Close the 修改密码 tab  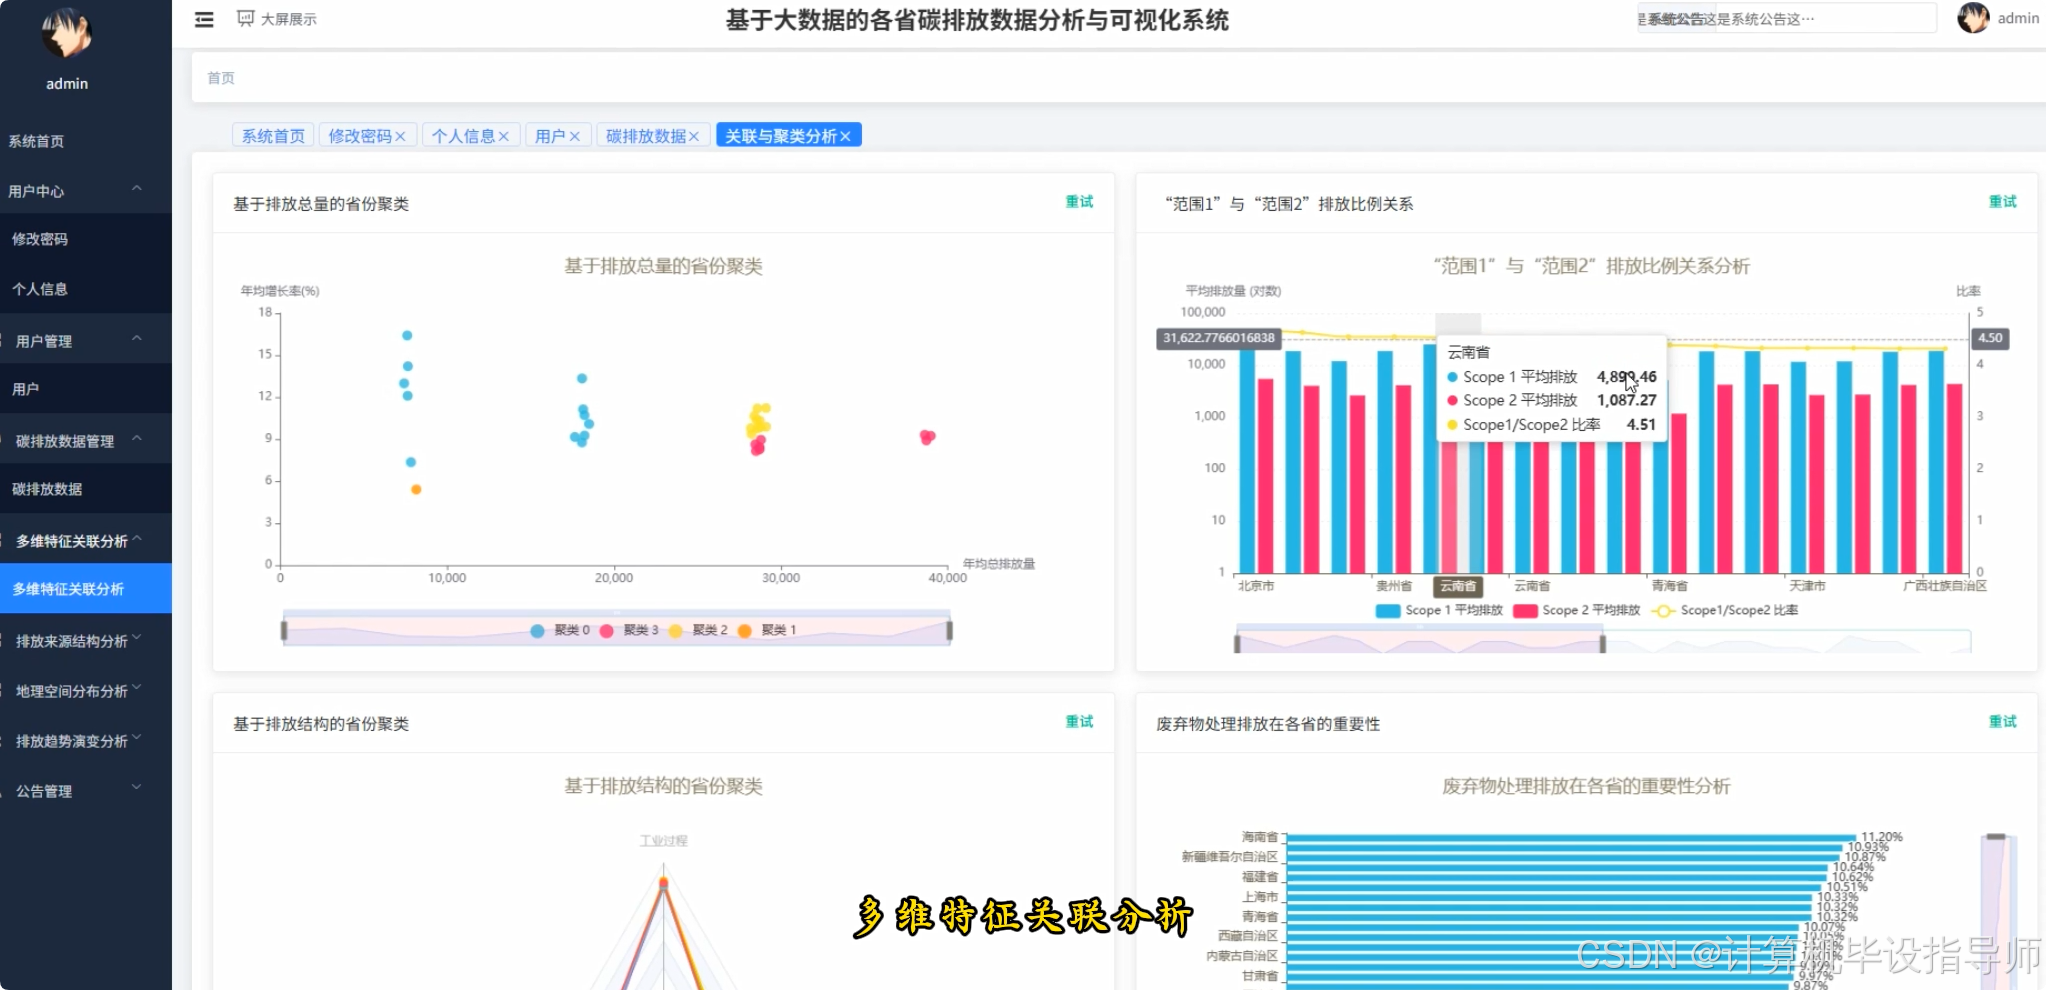[x=400, y=136]
